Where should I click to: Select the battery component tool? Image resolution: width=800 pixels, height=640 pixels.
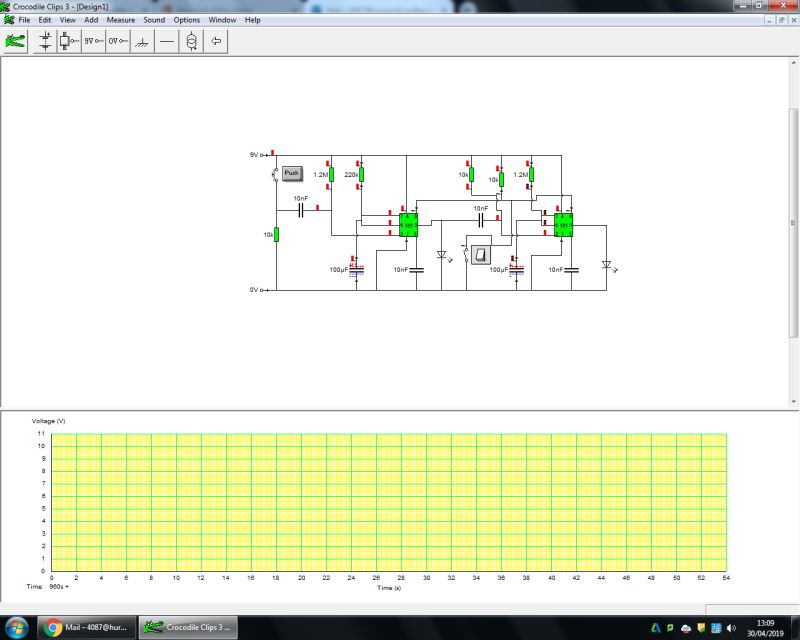[44, 41]
